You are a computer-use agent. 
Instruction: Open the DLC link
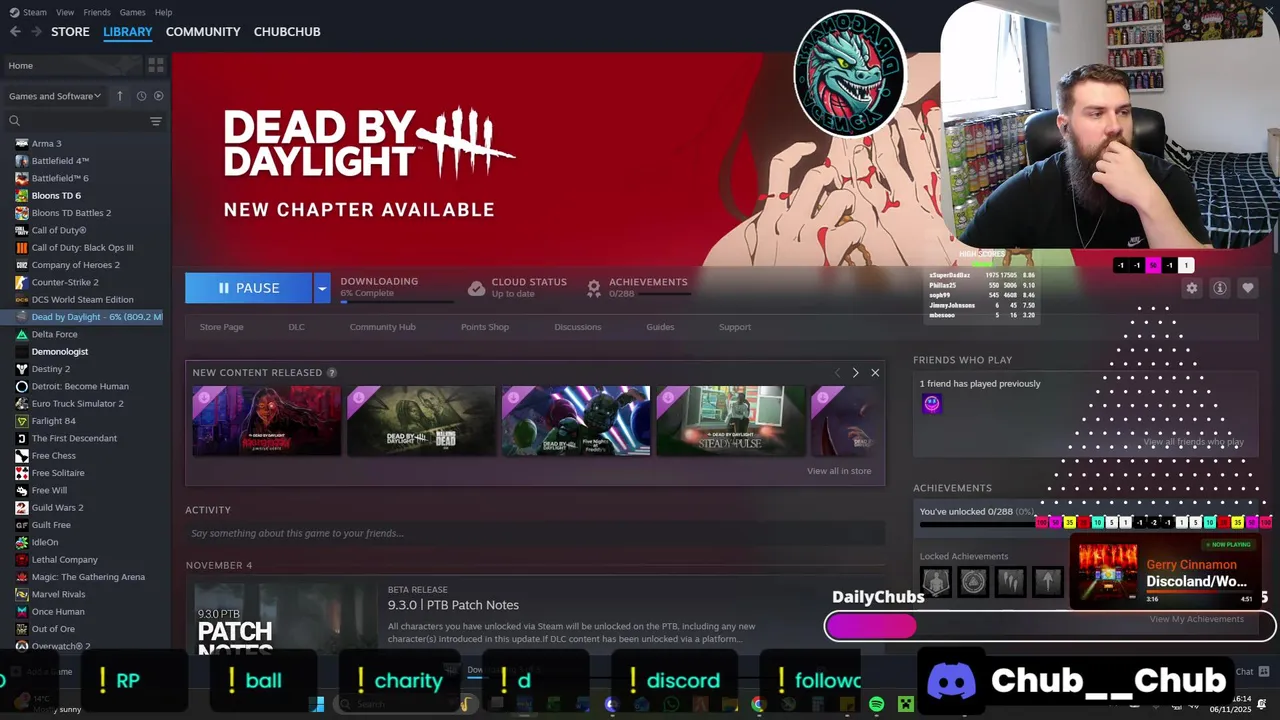[x=297, y=327]
